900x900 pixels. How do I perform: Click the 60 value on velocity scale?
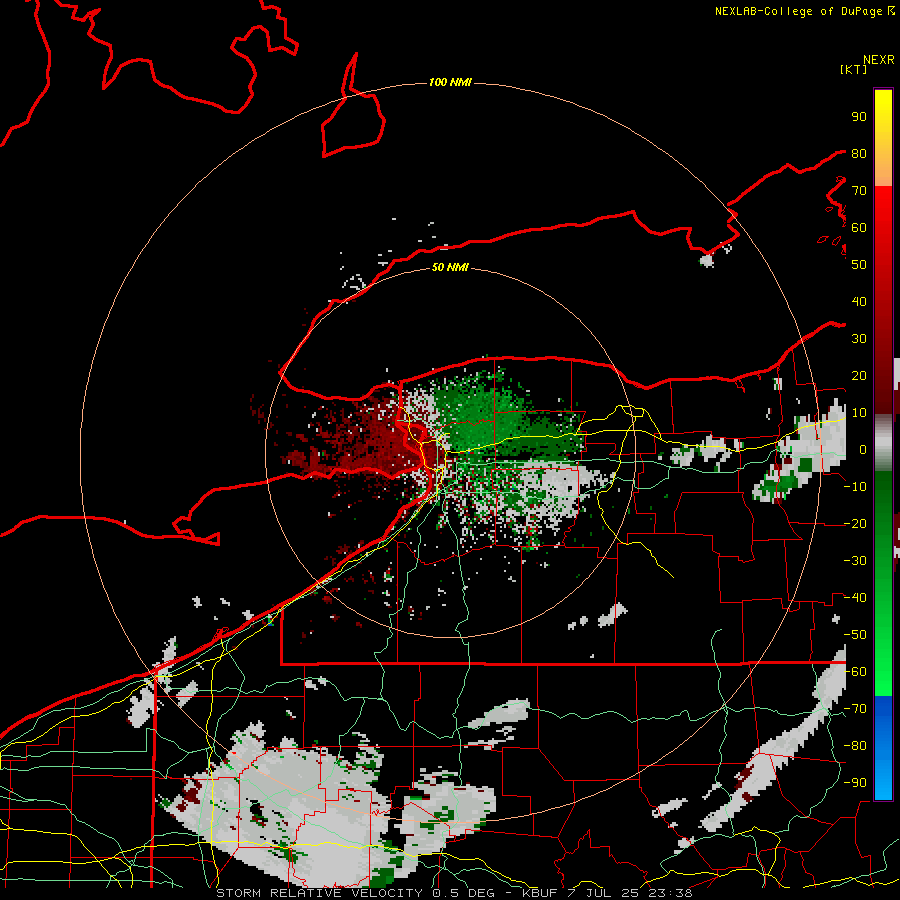pos(859,227)
